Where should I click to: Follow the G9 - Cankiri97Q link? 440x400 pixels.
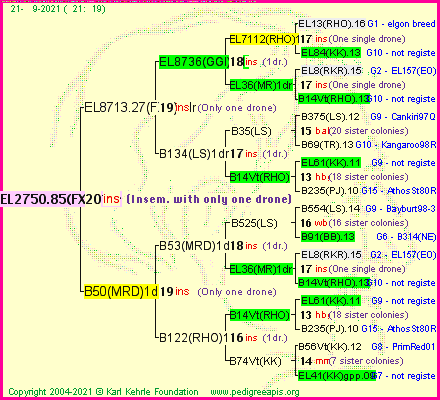pos(403,117)
